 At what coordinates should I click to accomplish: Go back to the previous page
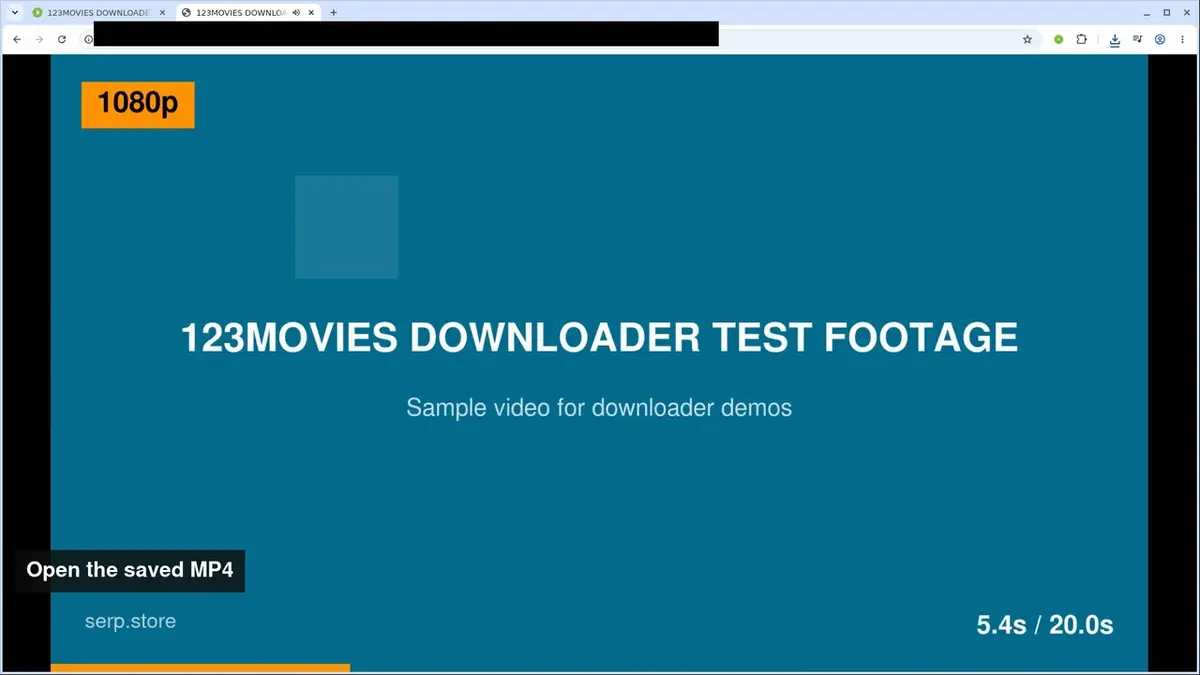click(16, 39)
